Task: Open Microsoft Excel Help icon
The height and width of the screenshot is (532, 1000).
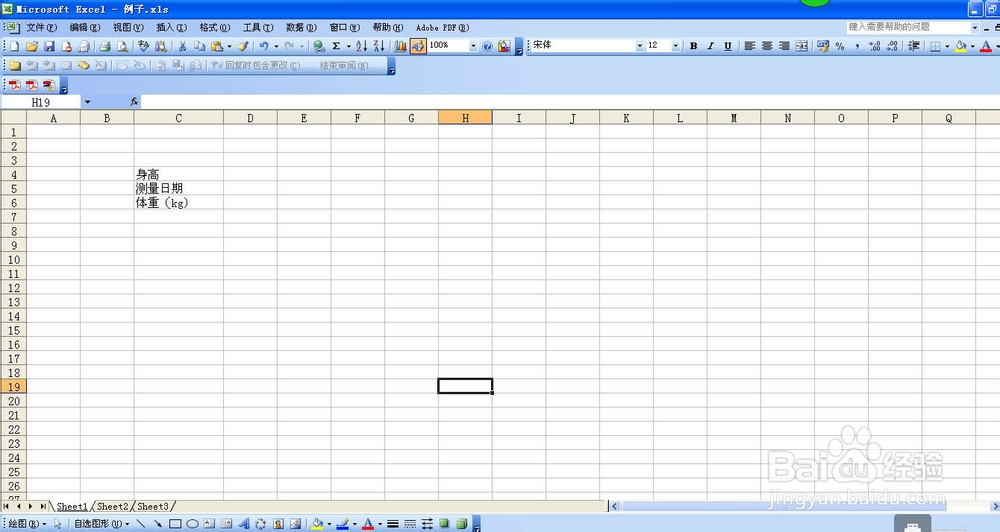Action: click(x=487, y=46)
